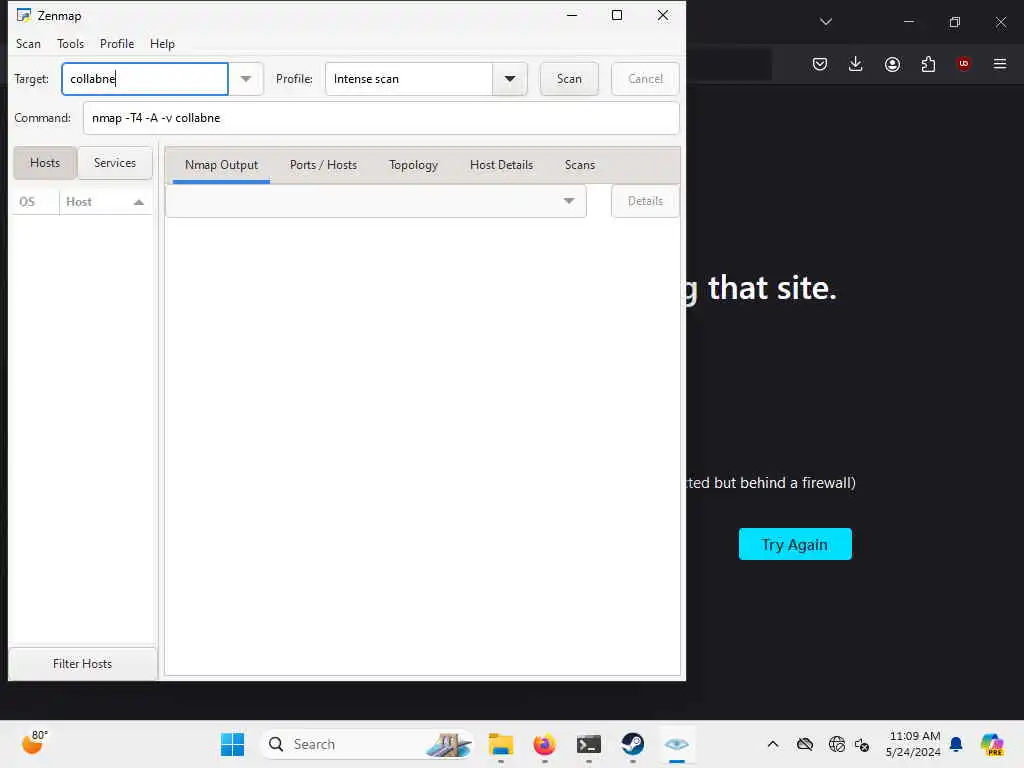Image resolution: width=1024 pixels, height=768 pixels.
Task: Click Firefox list all tabs chevron
Action: (x=826, y=22)
